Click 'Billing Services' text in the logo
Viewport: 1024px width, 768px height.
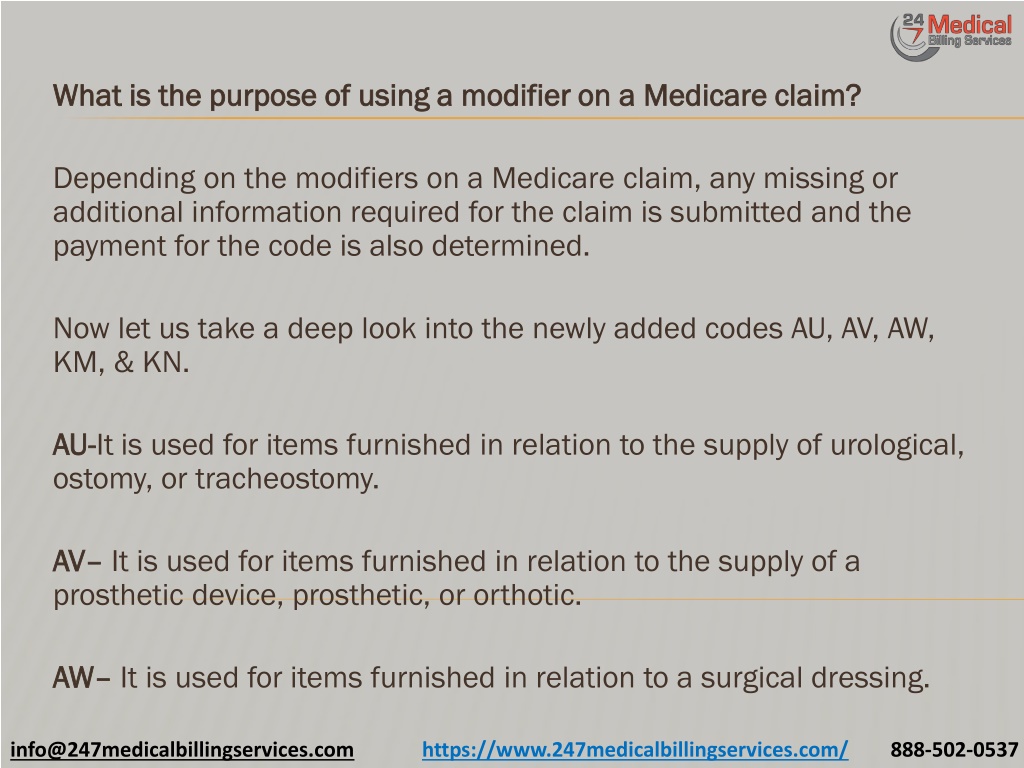pyautogui.click(x=970, y=41)
